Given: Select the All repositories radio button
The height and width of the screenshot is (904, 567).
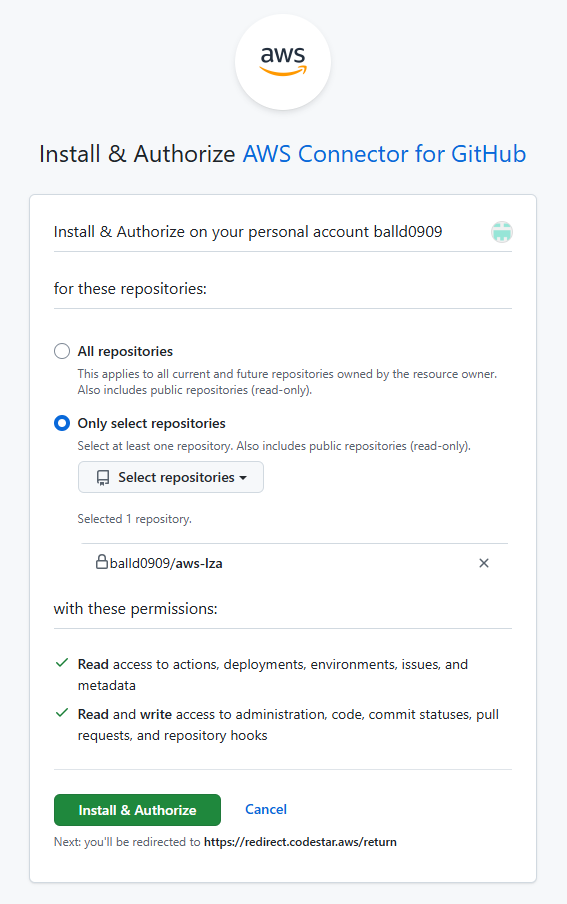Looking at the screenshot, I should coord(62,351).
